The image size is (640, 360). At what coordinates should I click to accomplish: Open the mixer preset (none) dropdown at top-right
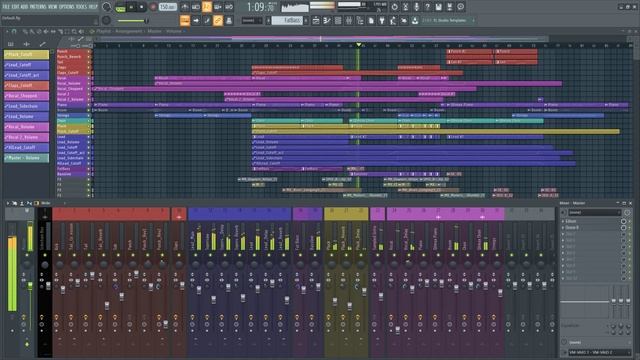[594, 213]
